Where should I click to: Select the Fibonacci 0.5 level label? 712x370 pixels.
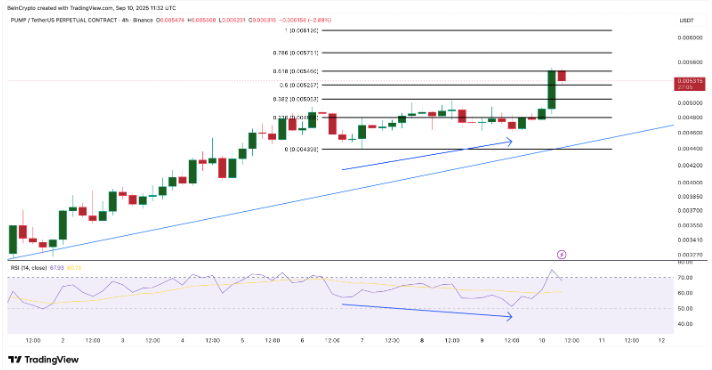[299, 85]
